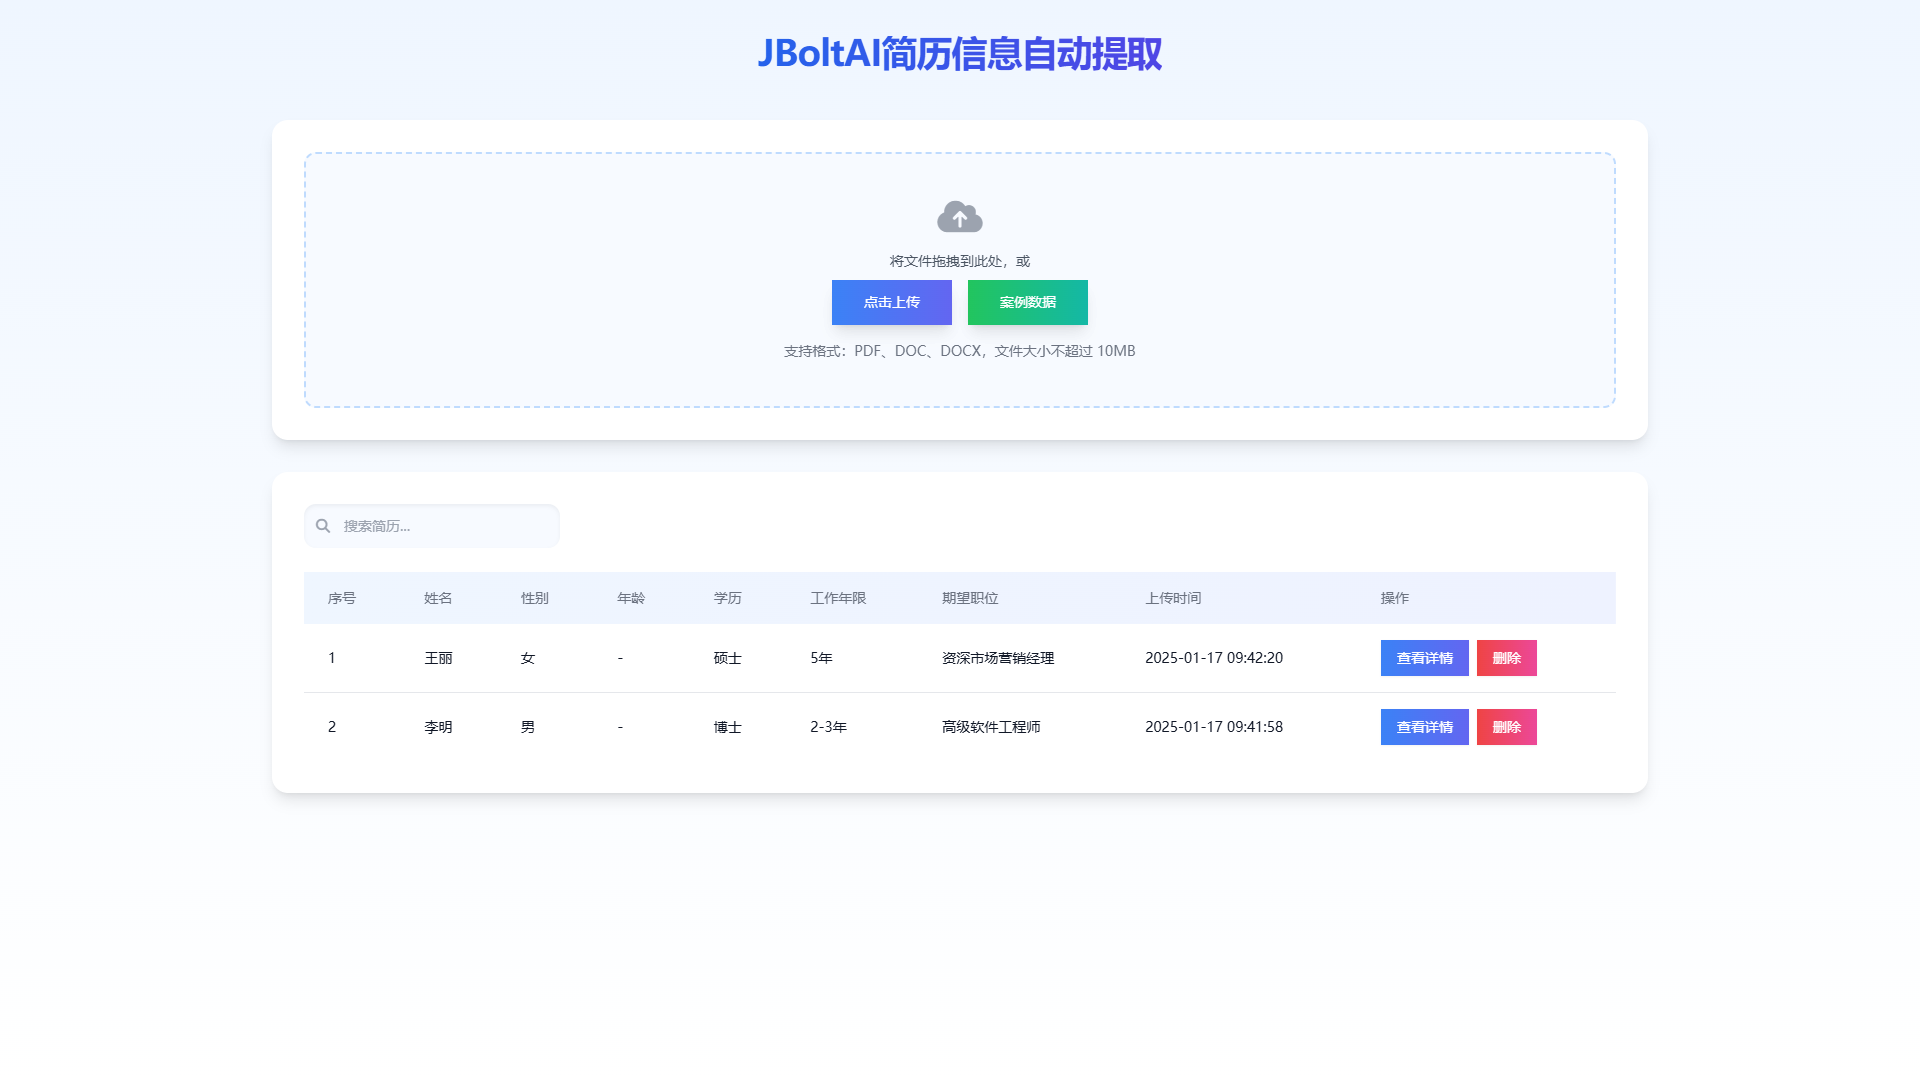The width and height of the screenshot is (1920, 1079).
Task: Delete 王丽's resume row
Action: 1506,658
